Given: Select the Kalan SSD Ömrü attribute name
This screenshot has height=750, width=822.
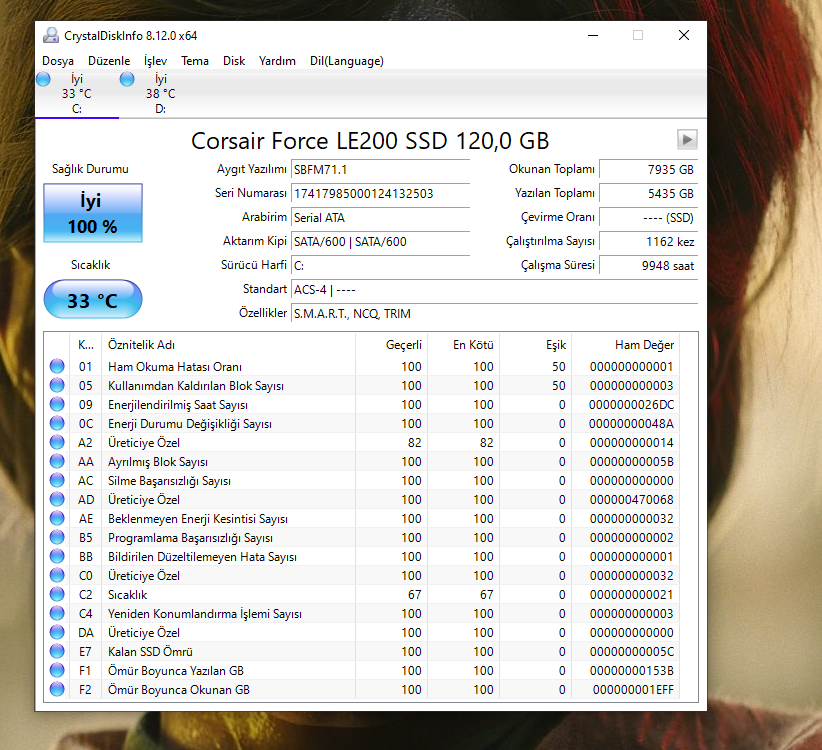Looking at the screenshot, I should [150, 652].
